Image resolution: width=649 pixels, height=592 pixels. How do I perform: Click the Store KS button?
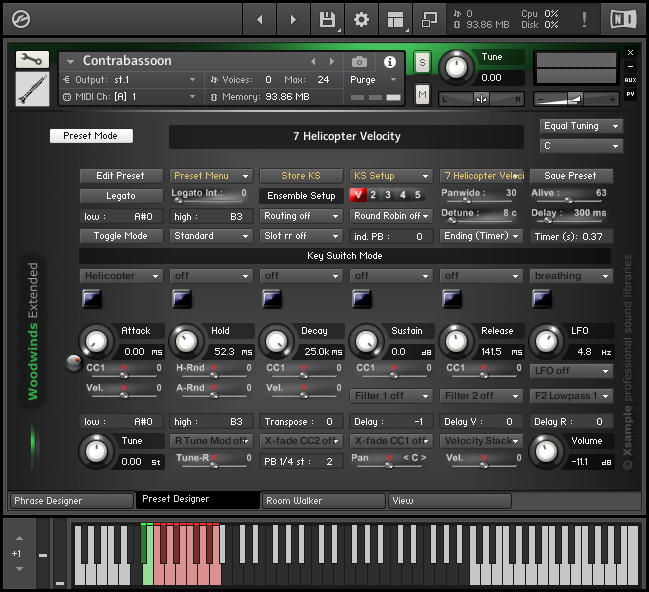pyautogui.click(x=301, y=176)
